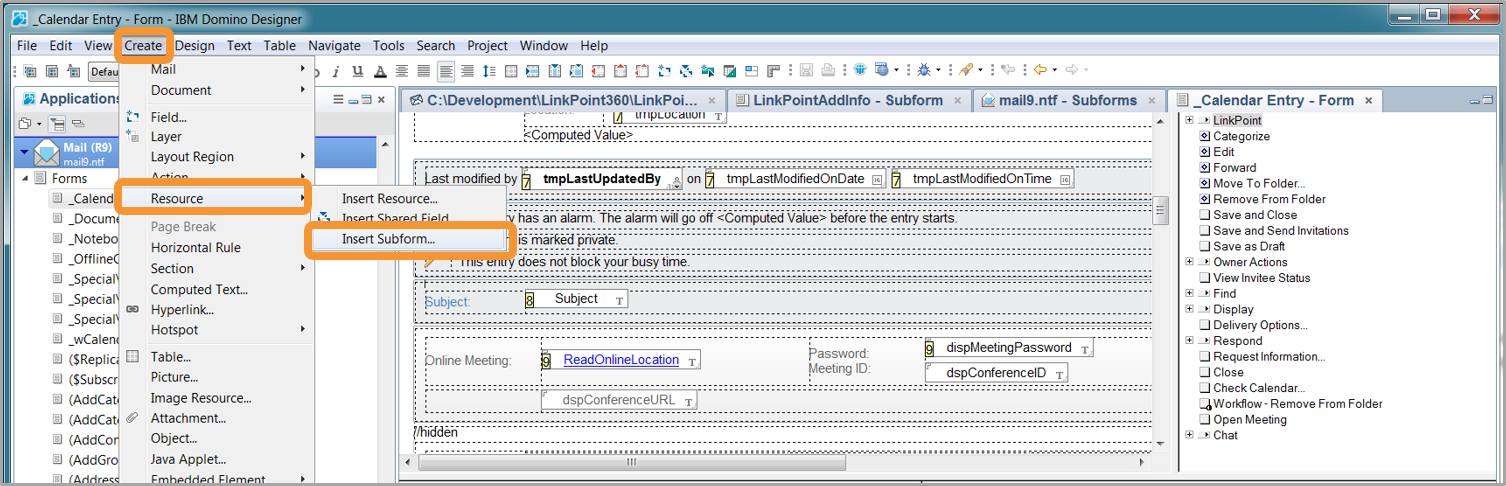Collapse the Forms tree node
Viewport: 1506px width, 486px height.
click(x=26, y=178)
